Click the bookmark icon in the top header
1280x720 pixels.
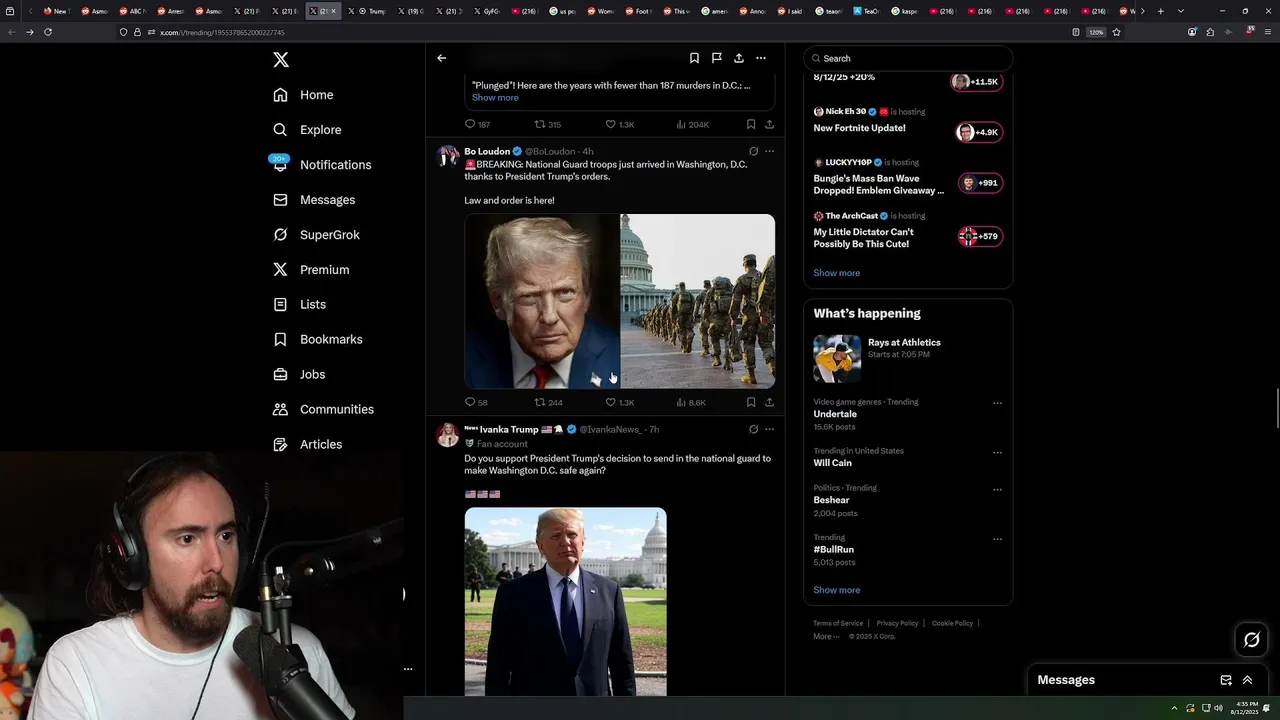[694, 58]
